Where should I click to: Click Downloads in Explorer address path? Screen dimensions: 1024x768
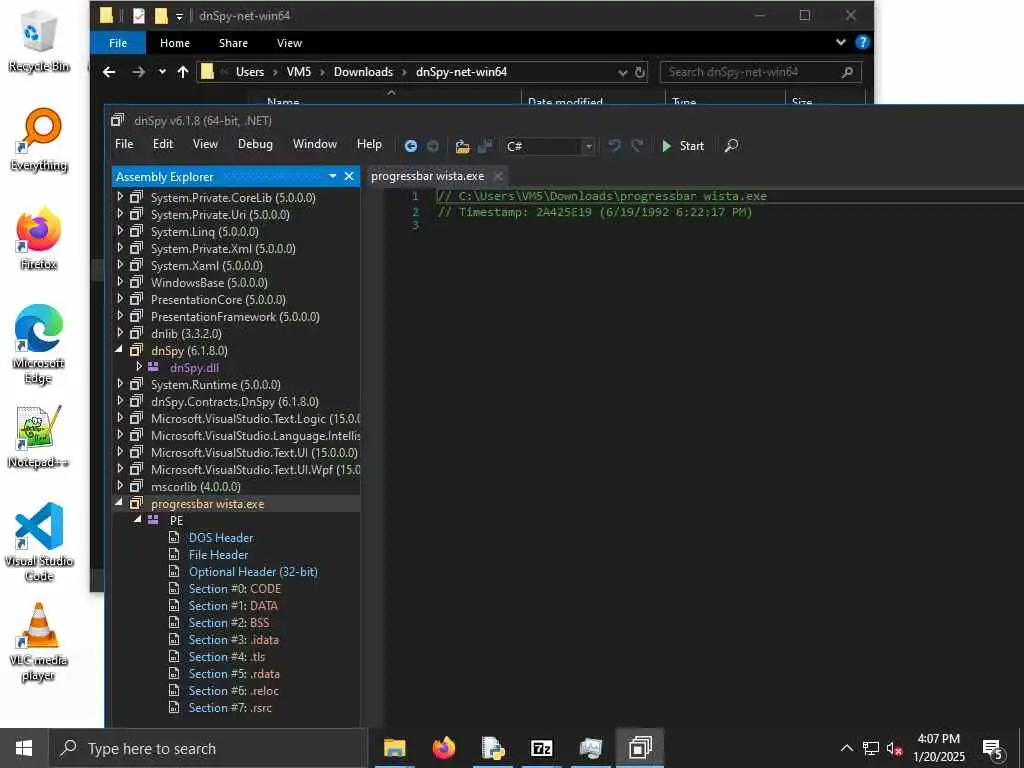(363, 72)
